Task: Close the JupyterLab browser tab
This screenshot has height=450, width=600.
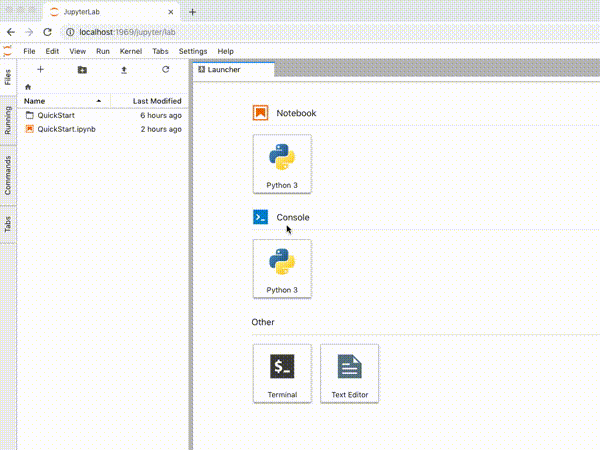Action: (171, 12)
